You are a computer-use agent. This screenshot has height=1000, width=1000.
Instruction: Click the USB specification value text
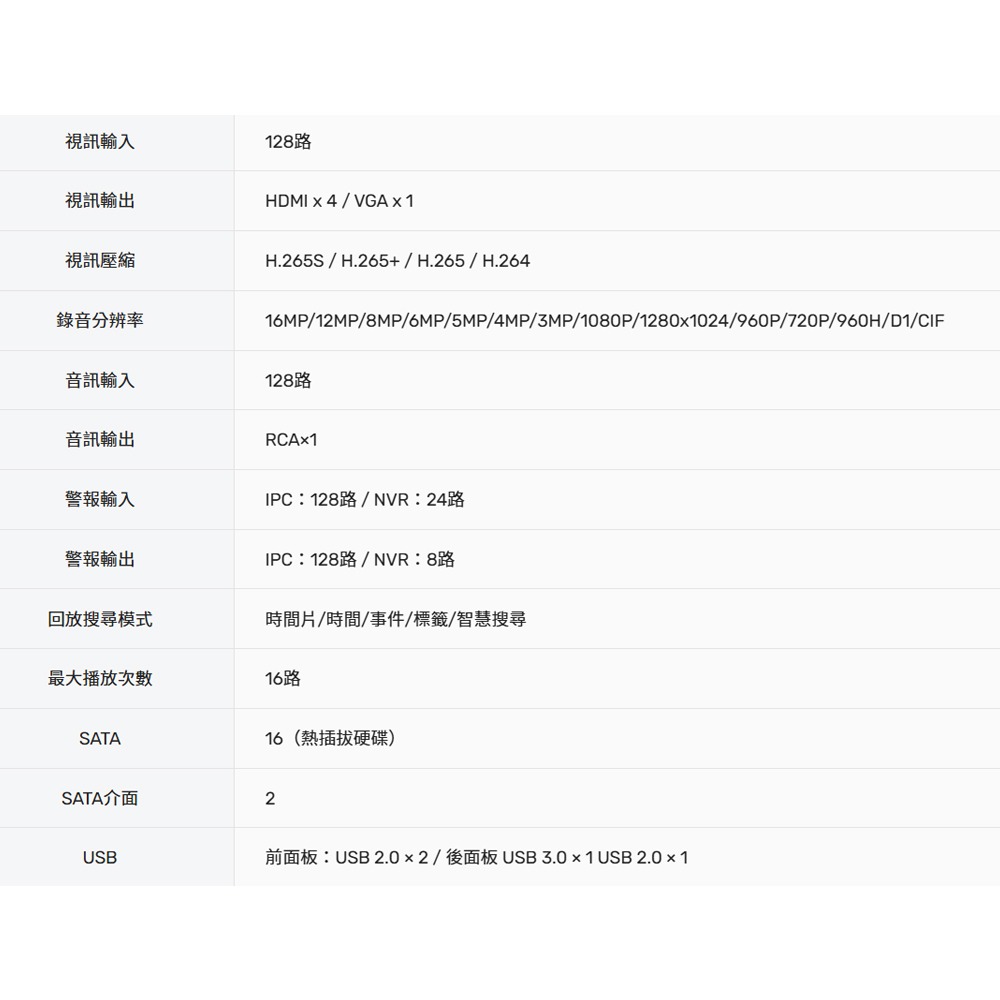[472, 857]
